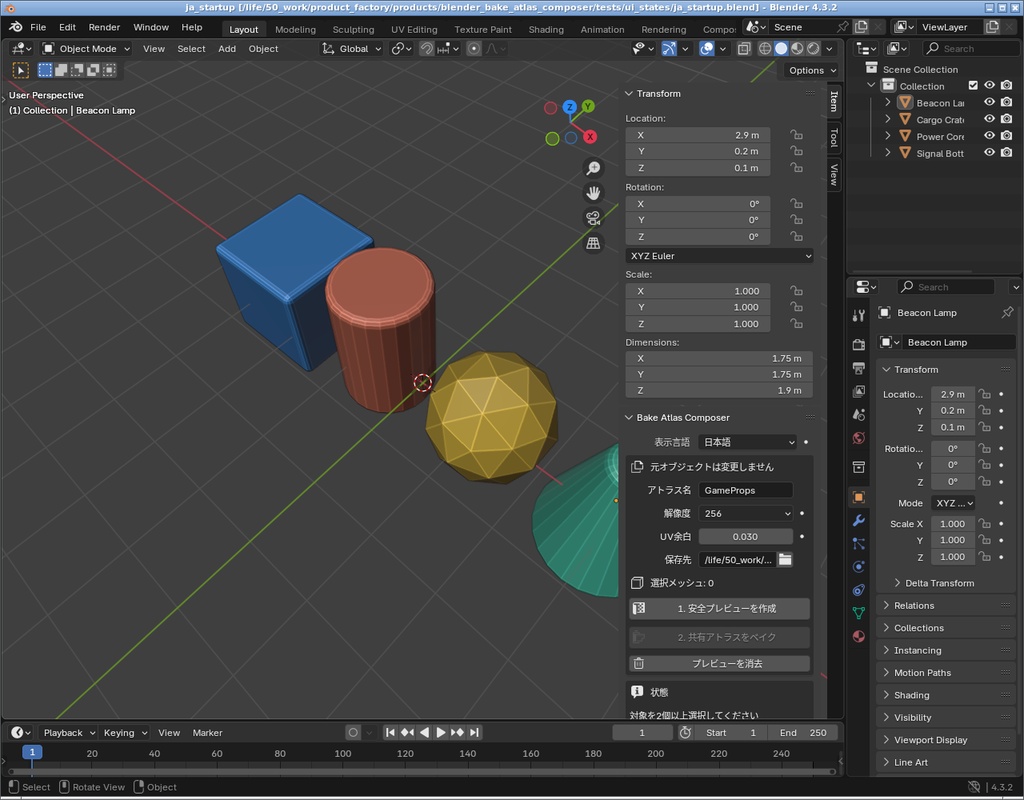Select wireframe viewport shading
1024x800 pixels.
click(765, 48)
